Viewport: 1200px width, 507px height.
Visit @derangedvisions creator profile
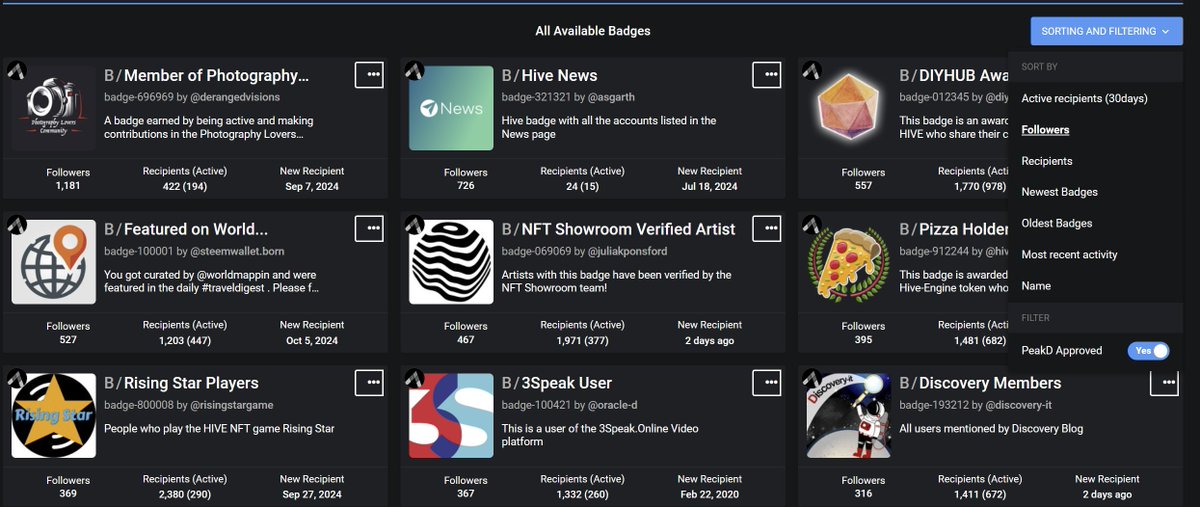click(x=235, y=97)
